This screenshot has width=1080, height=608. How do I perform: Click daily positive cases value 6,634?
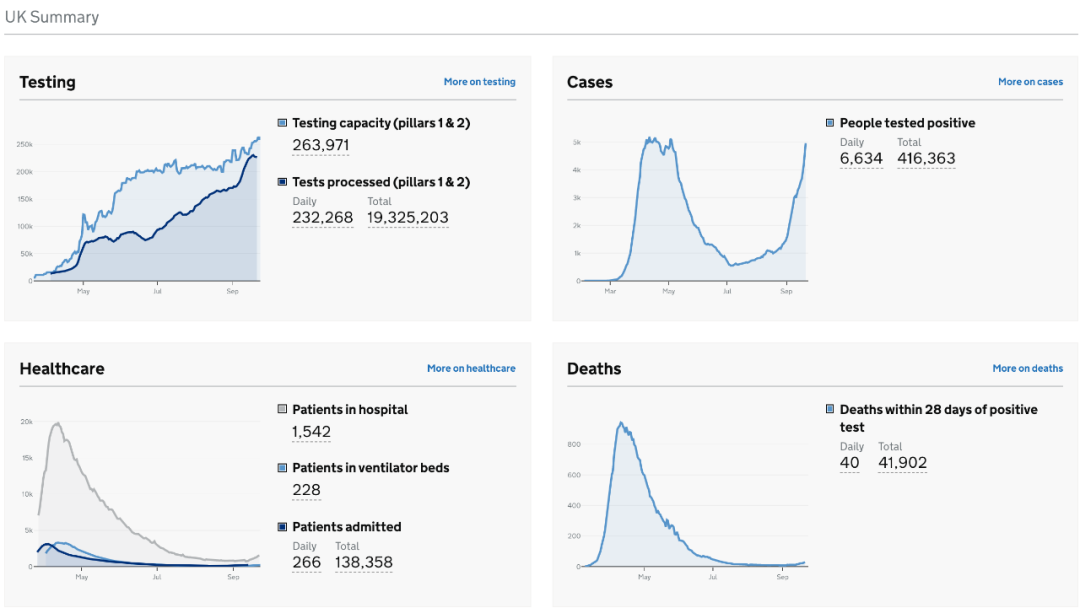click(861, 159)
